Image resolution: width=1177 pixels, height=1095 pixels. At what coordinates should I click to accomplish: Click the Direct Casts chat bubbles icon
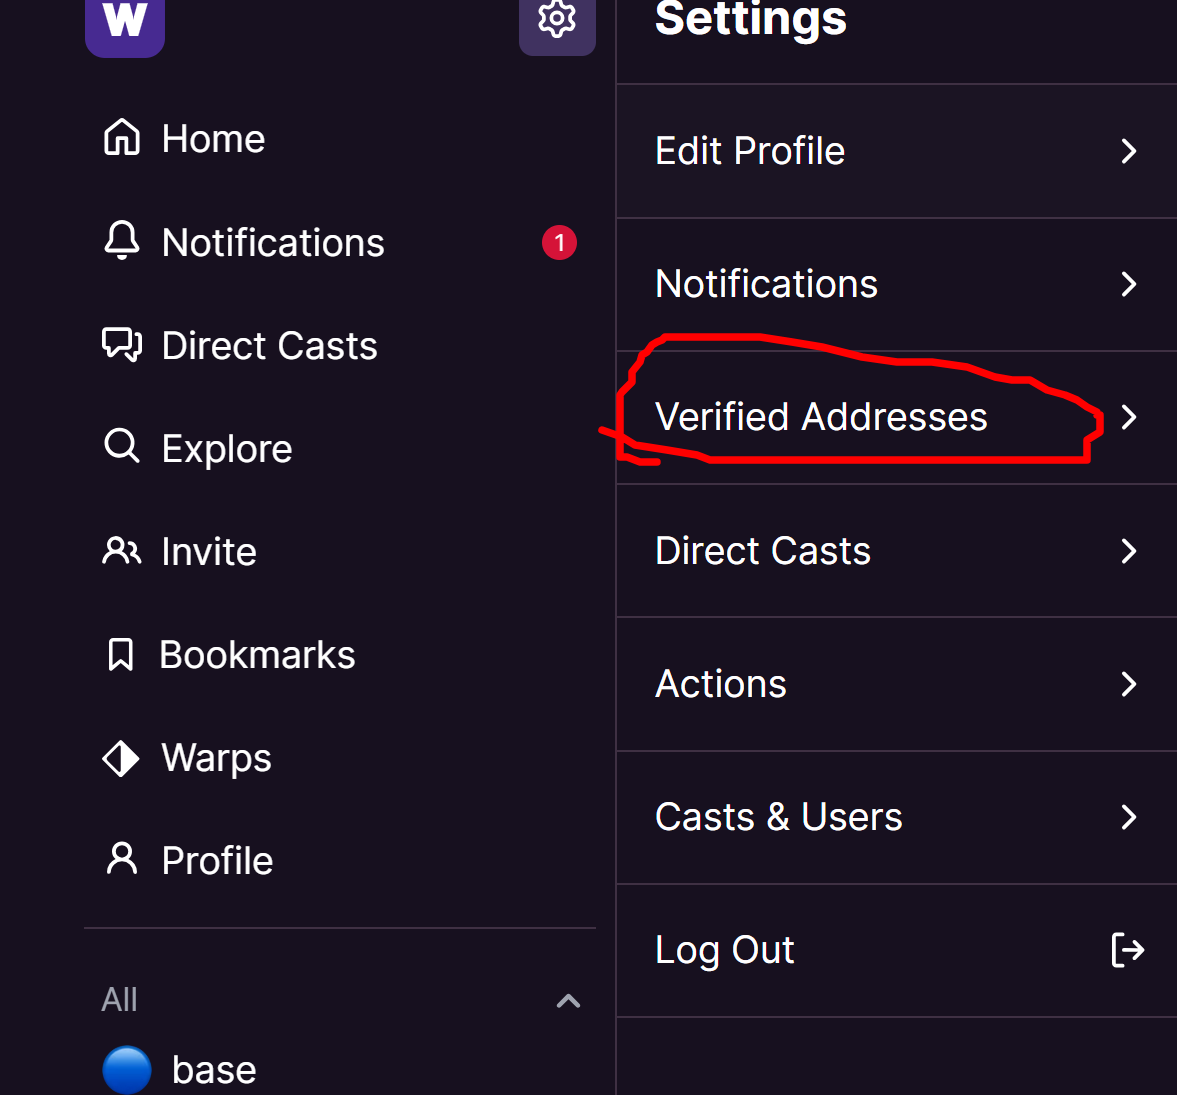click(122, 344)
